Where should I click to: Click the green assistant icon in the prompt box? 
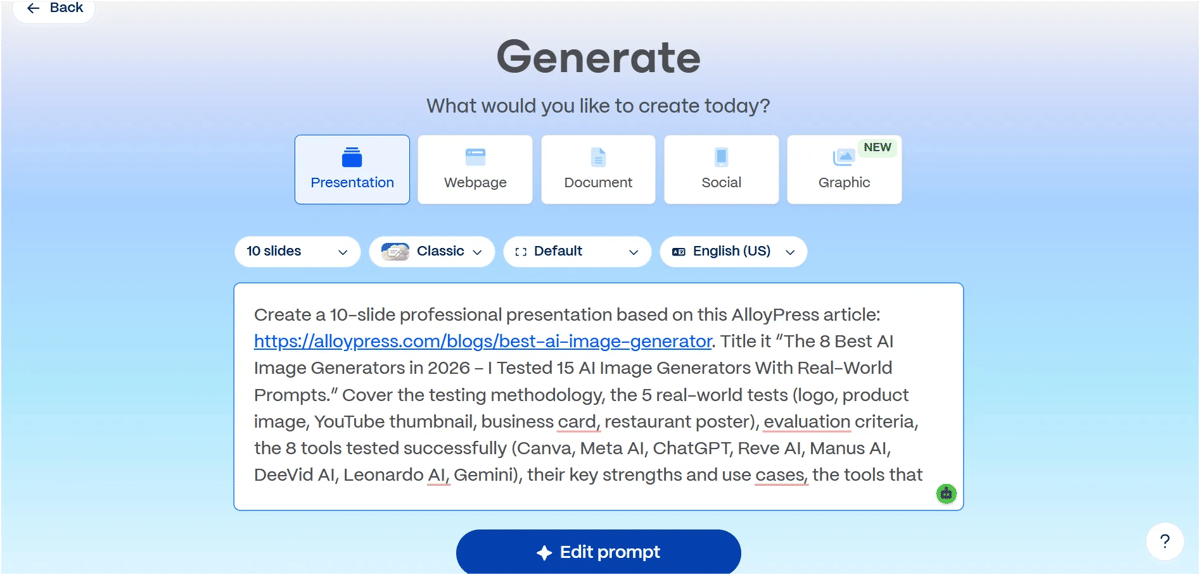click(x=946, y=493)
